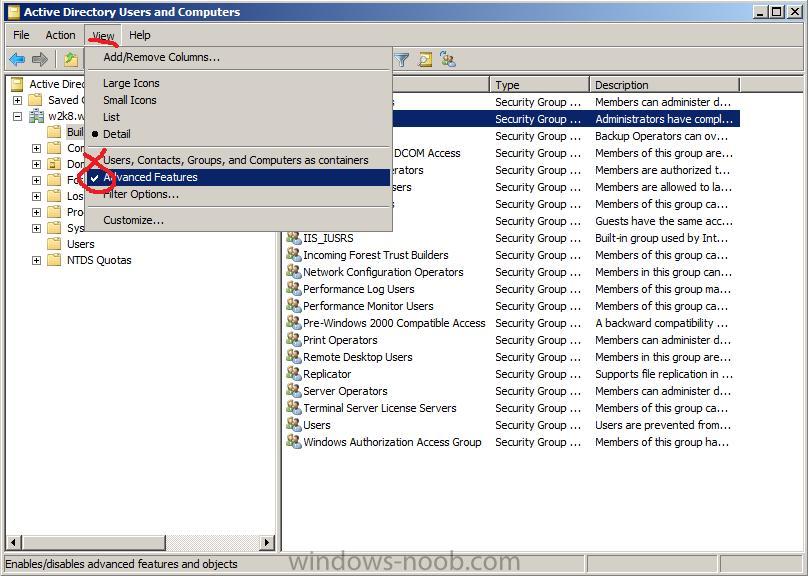Image resolution: width=808 pixels, height=576 pixels.
Task: Click the Windows Authorization Access Group icon
Action: click(294, 442)
